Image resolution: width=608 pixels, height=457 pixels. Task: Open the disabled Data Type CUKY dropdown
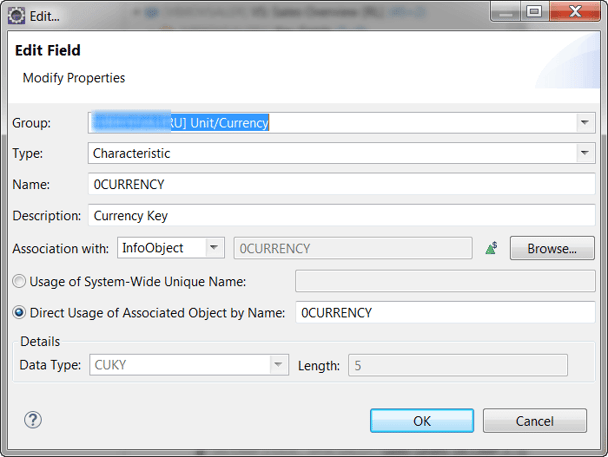(278, 365)
